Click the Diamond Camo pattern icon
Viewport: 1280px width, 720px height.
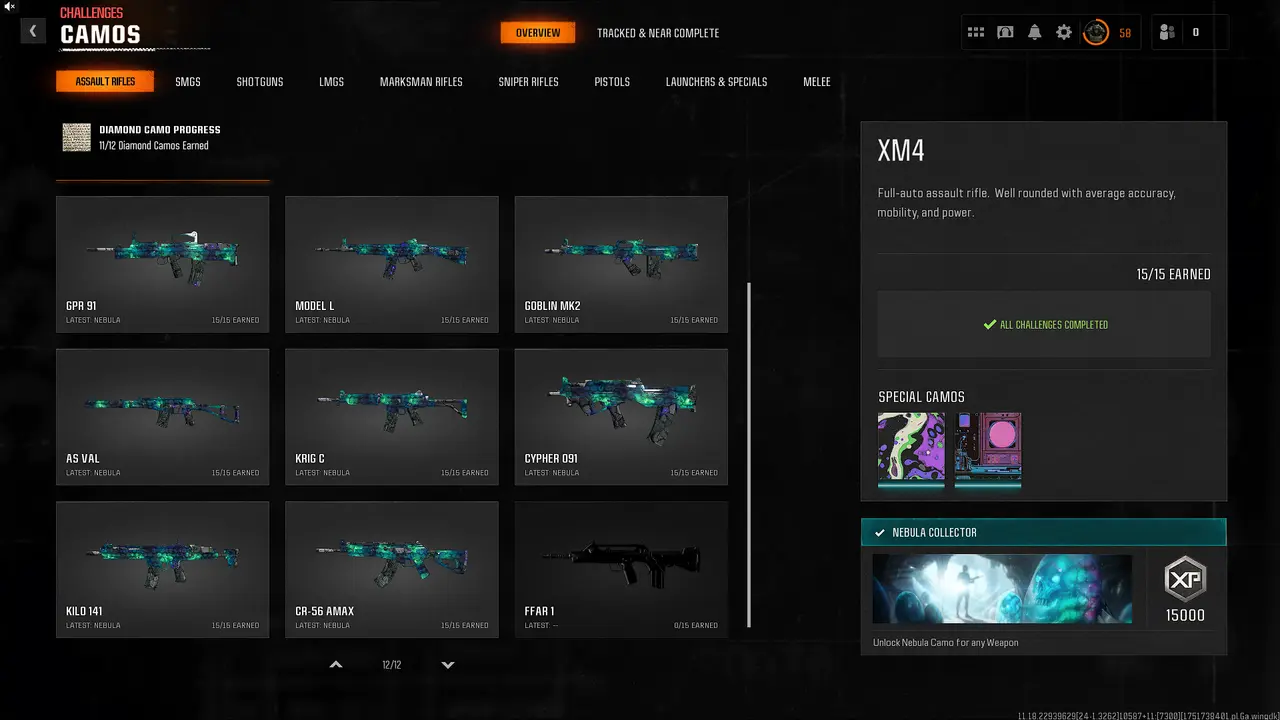tap(77, 137)
